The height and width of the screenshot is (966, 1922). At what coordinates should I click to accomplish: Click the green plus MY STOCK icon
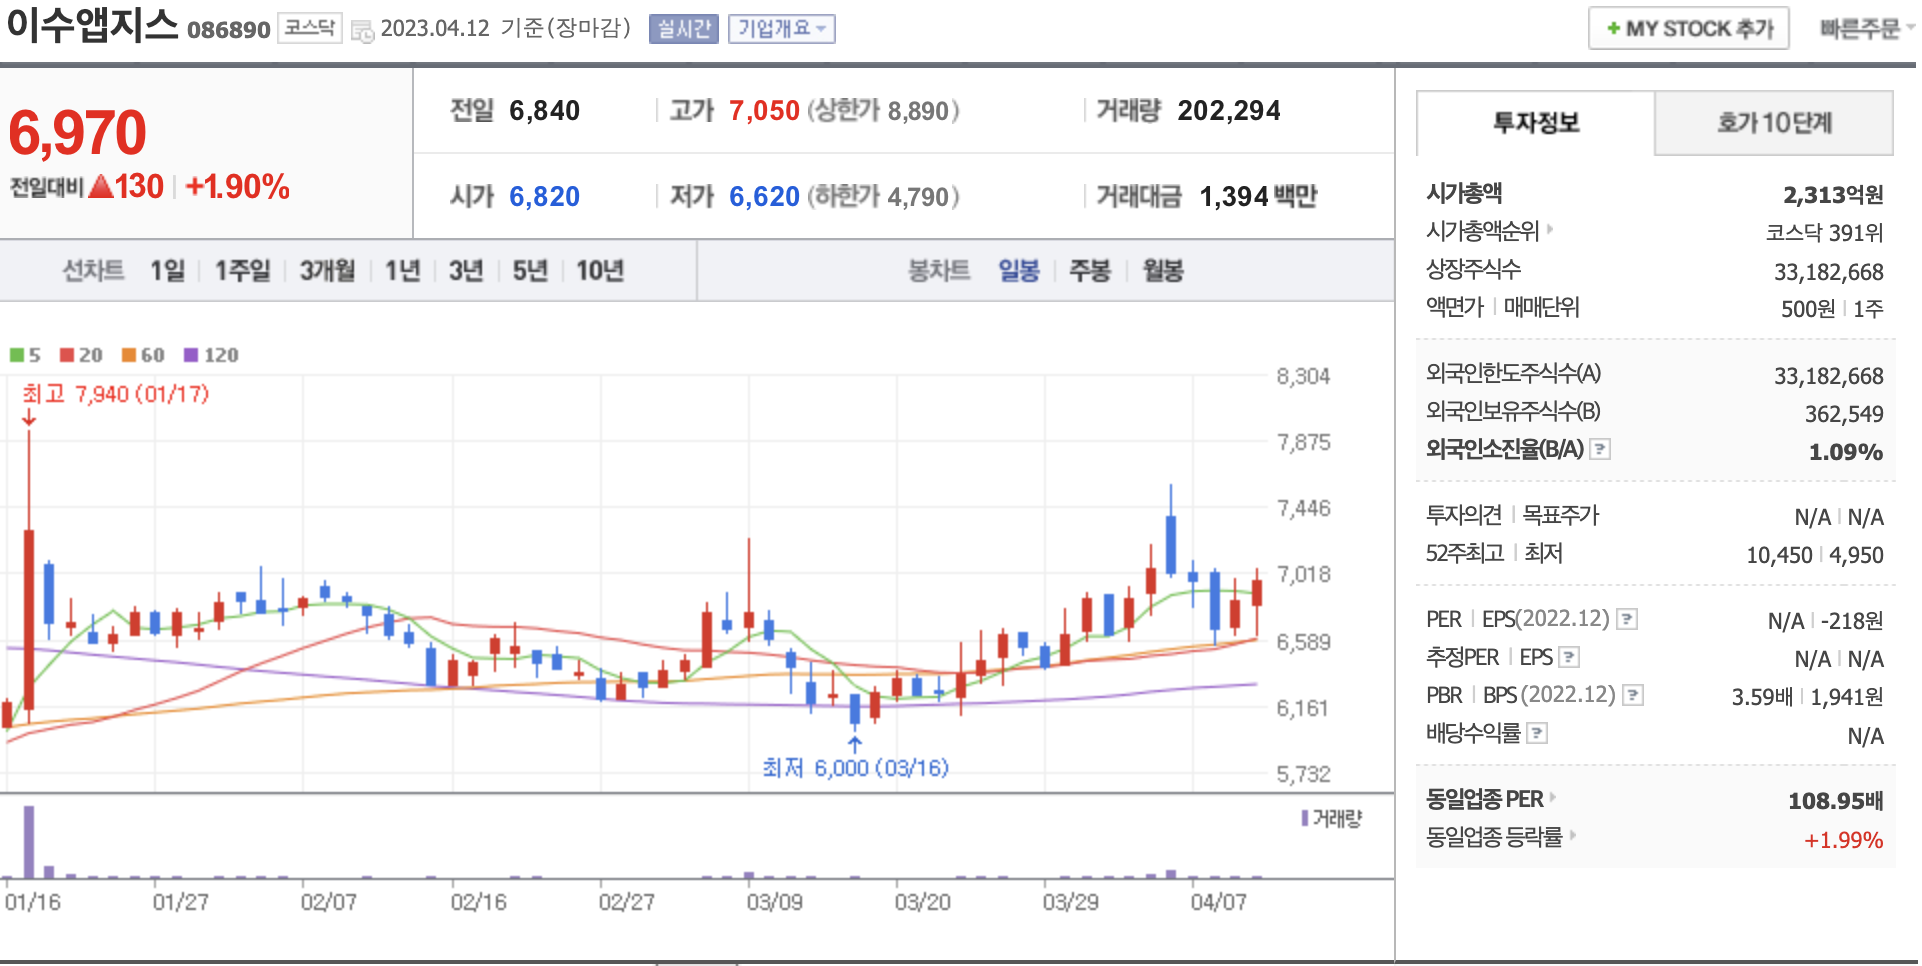pos(1613,29)
